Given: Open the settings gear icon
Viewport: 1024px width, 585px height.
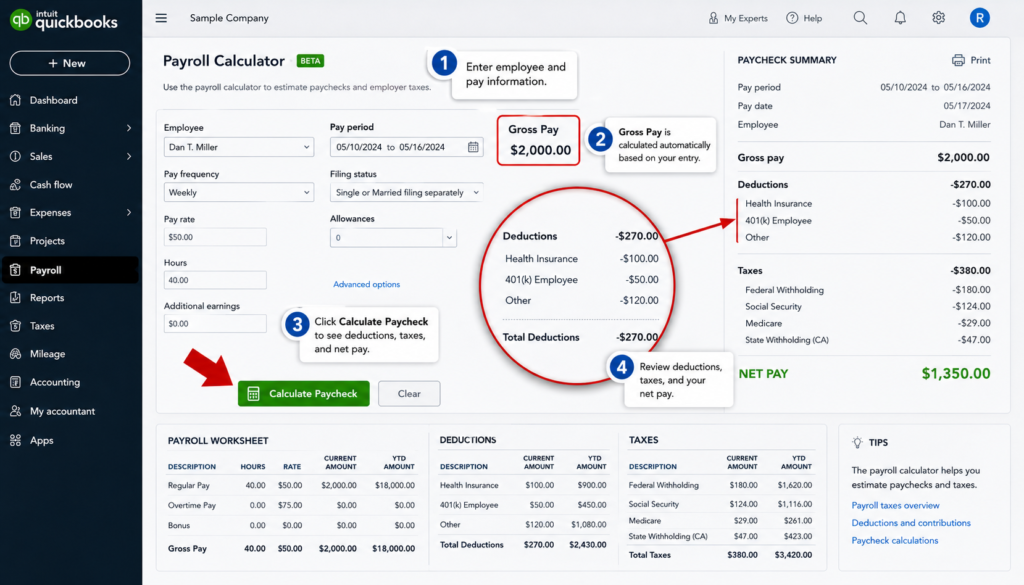Looking at the screenshot, I should [938, 18].
